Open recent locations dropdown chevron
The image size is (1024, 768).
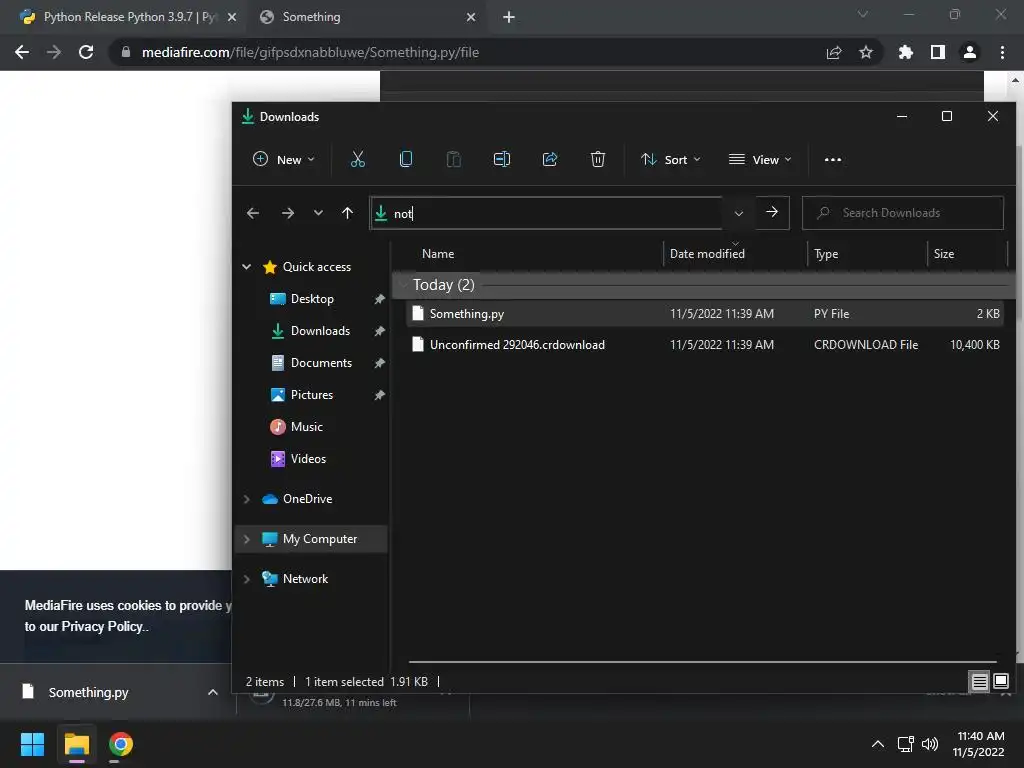pos(318,213)
